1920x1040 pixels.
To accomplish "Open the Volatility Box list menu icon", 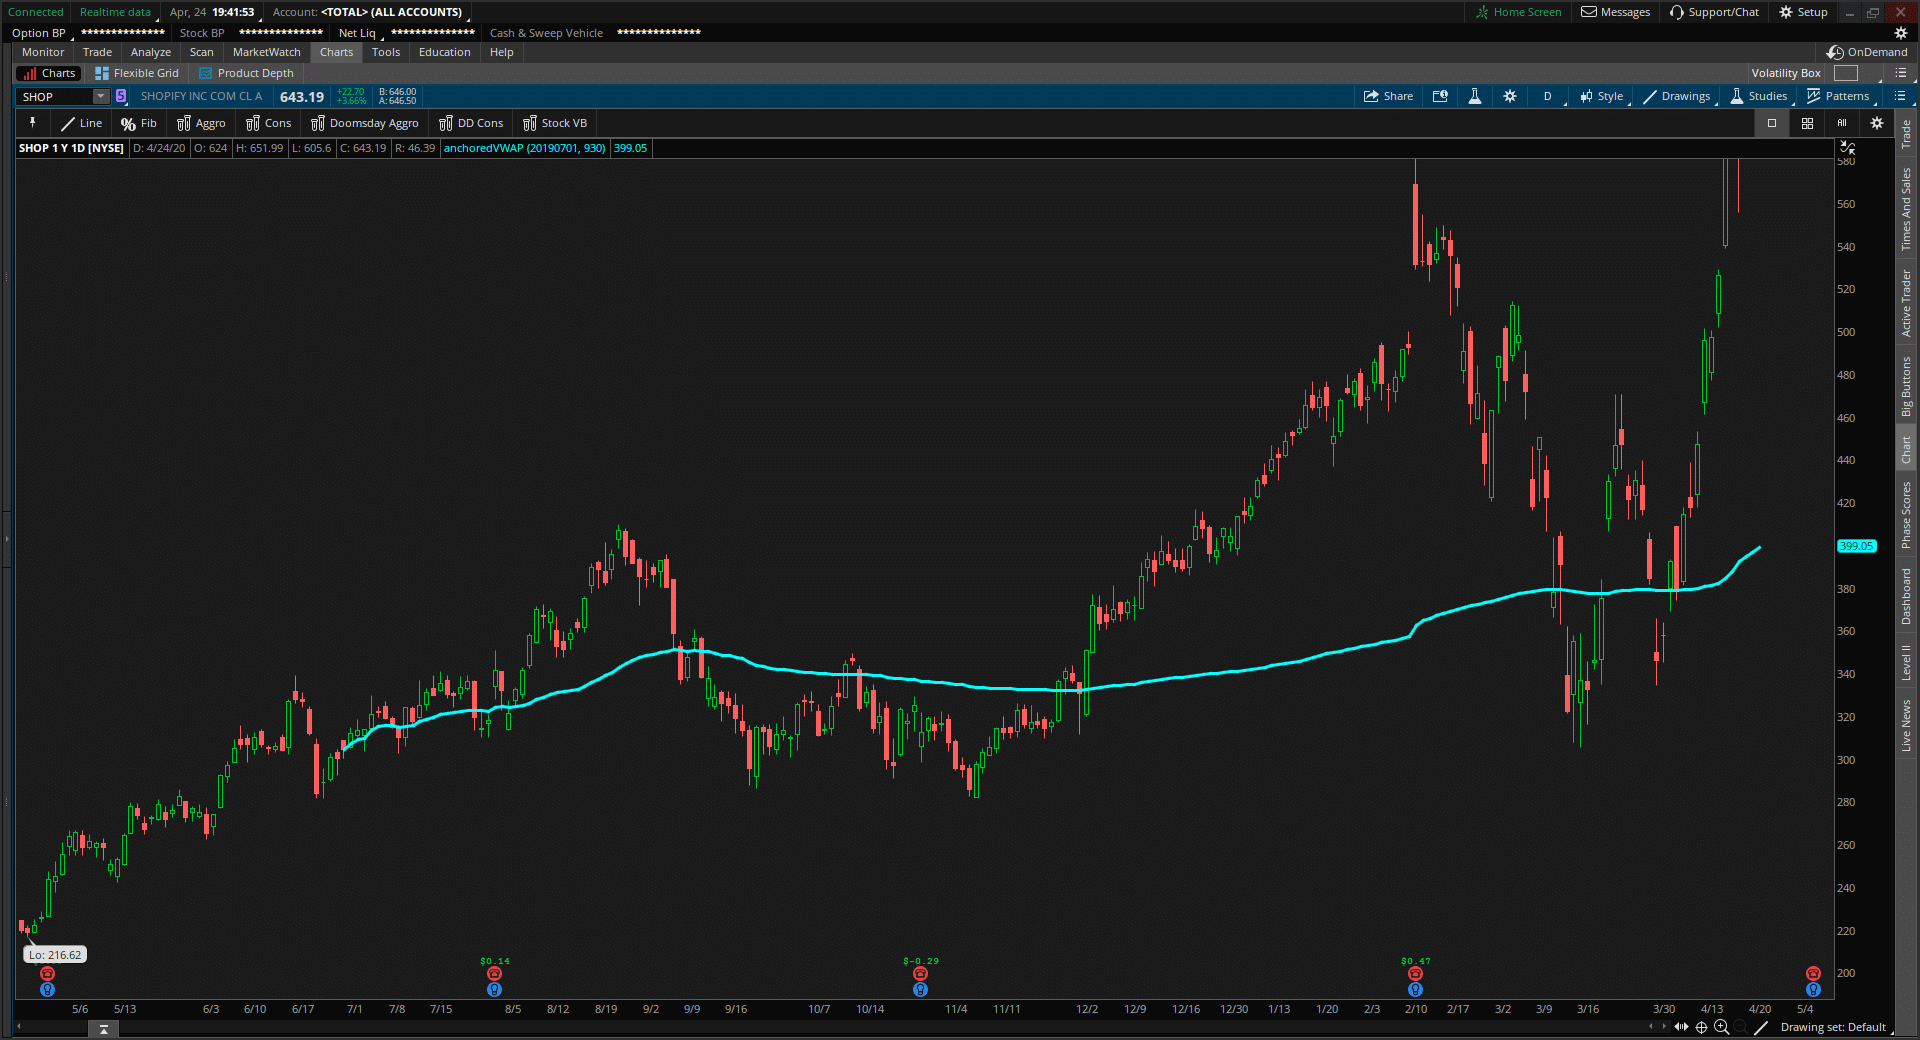I will (1900, 73).
